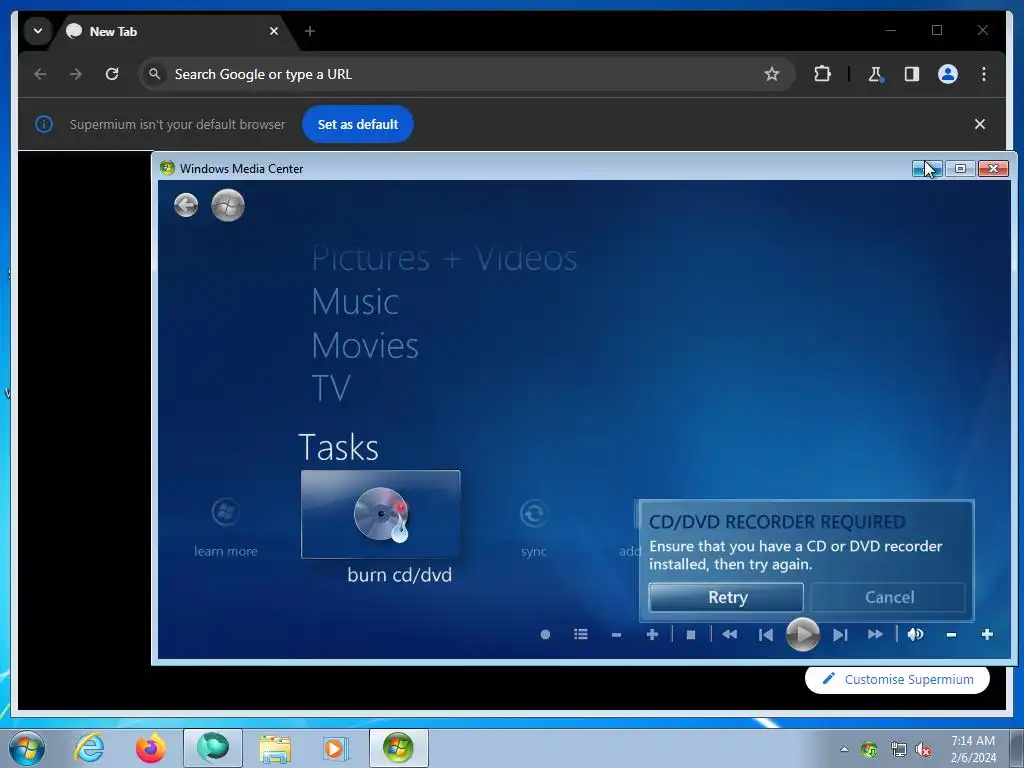Skip to next track button
The image size is (1024, 768).
(x=840, y=634)
